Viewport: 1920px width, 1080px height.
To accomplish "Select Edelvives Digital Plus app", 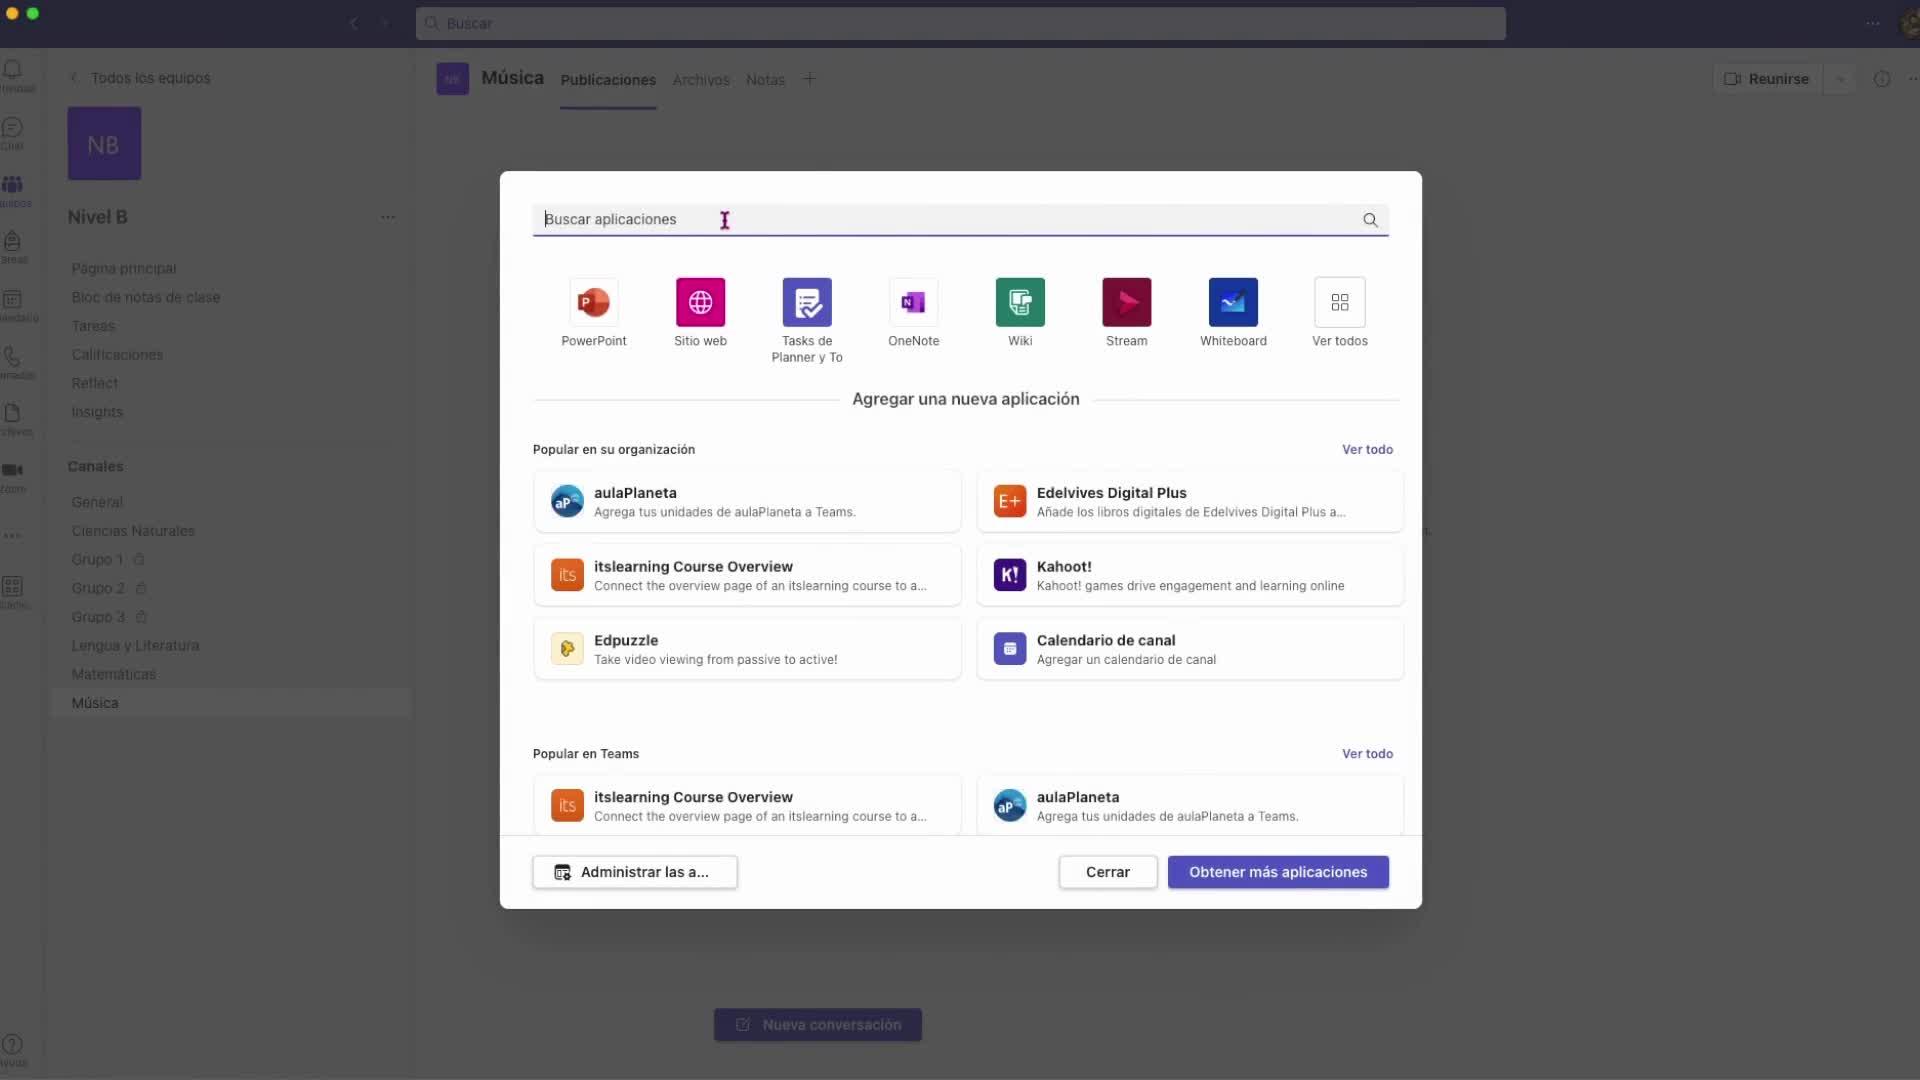I will 1190,501.
